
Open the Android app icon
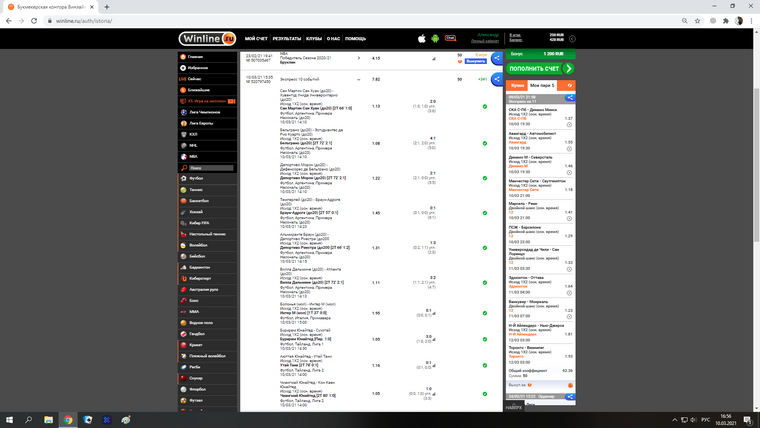[435, 39]
